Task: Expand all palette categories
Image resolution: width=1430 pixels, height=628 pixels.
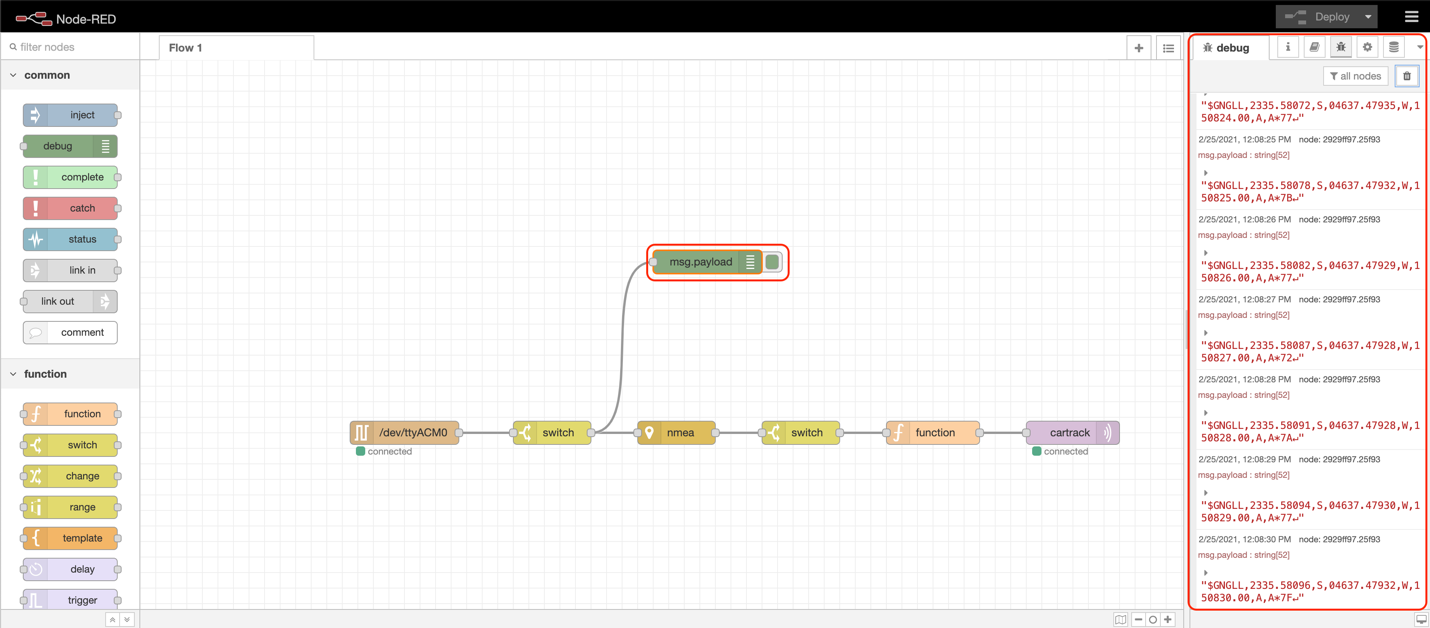Action: click(127, 620)
